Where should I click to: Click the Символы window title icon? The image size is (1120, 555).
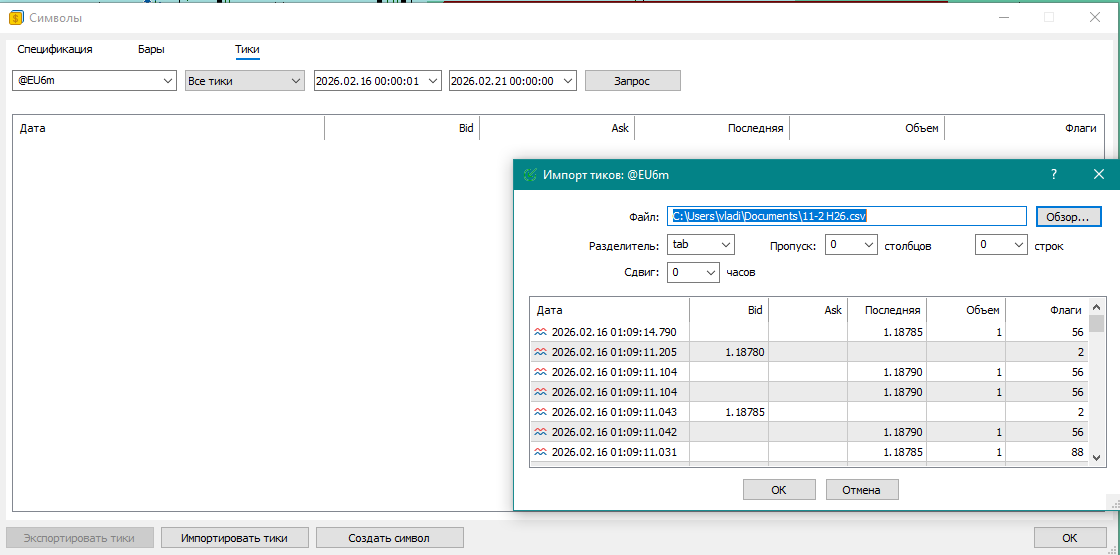click(x=16, y=17)
